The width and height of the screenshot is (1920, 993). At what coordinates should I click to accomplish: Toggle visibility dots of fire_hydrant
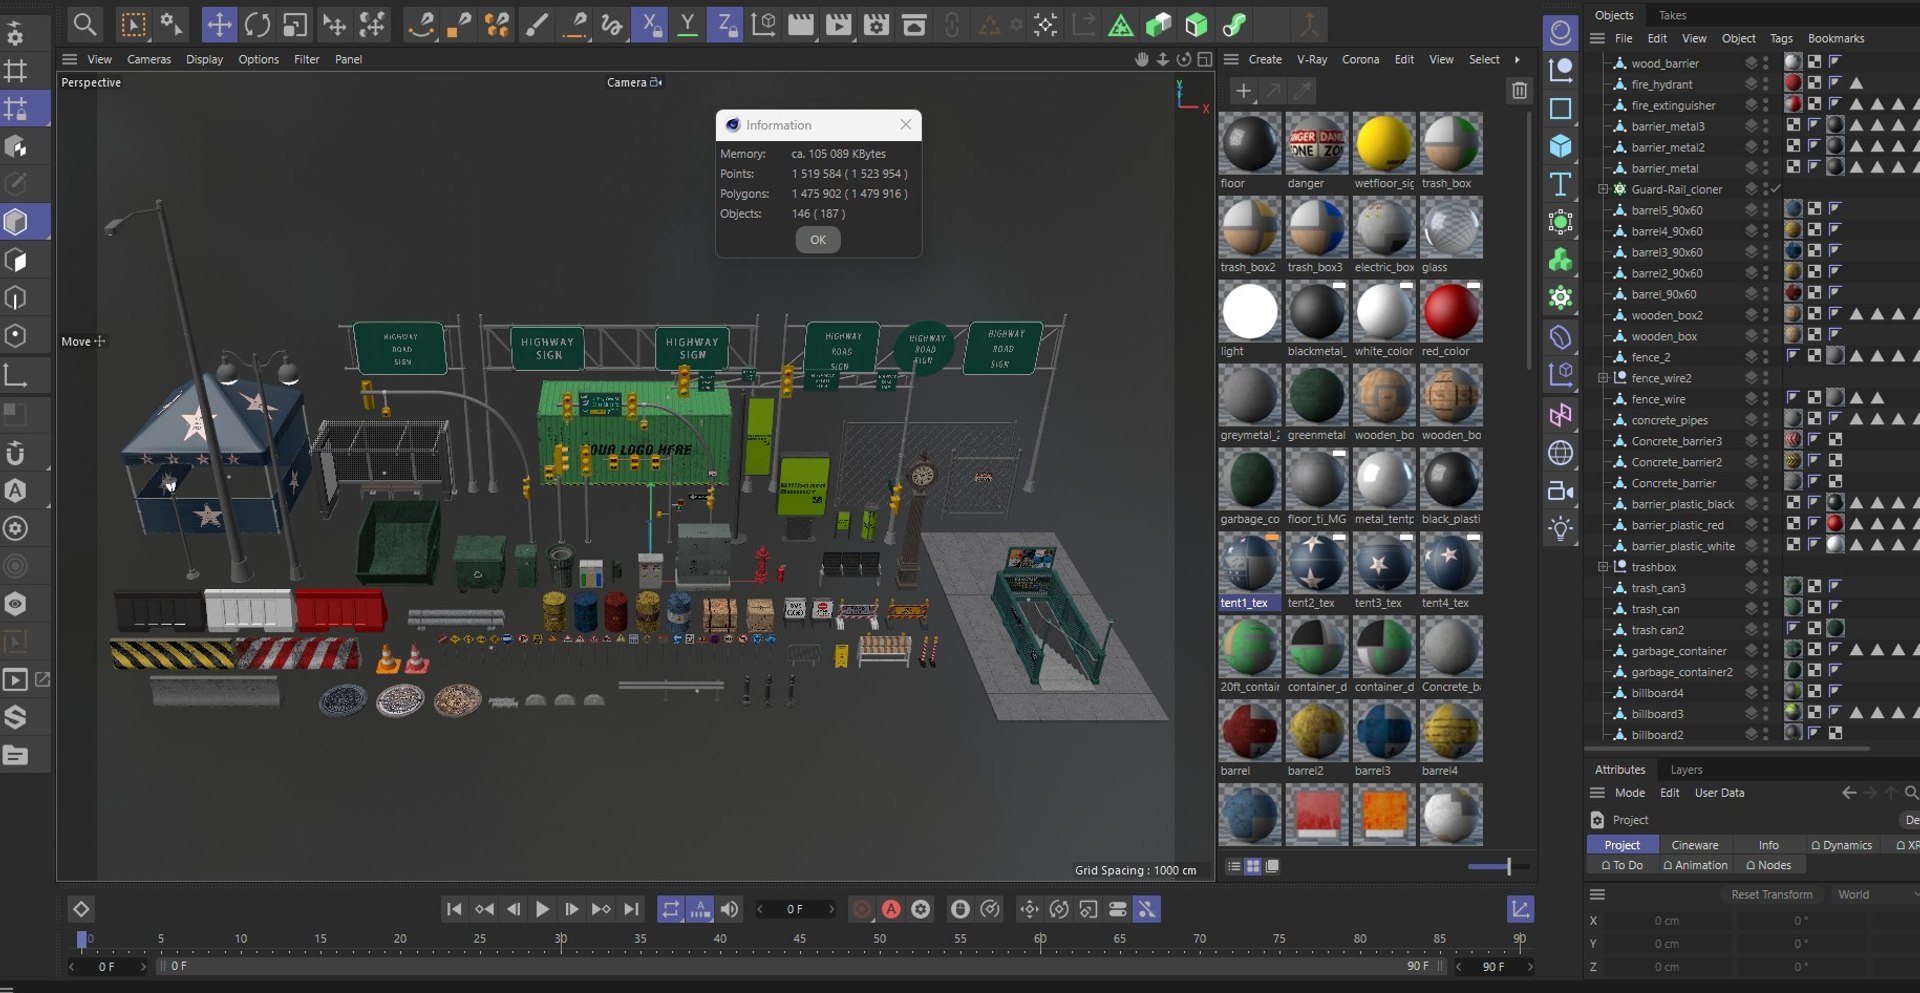tap(1766, 83)
